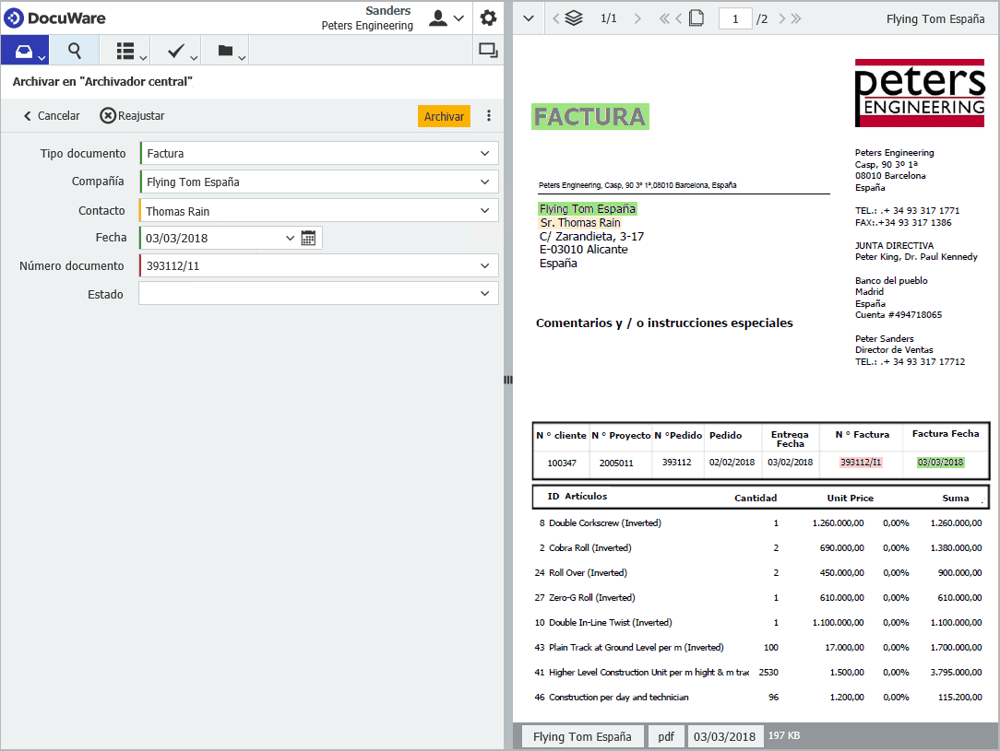This screenshot has height=751, width=1000.
Task: Click the lists icon in the toolbar
Action: point(124,50)
